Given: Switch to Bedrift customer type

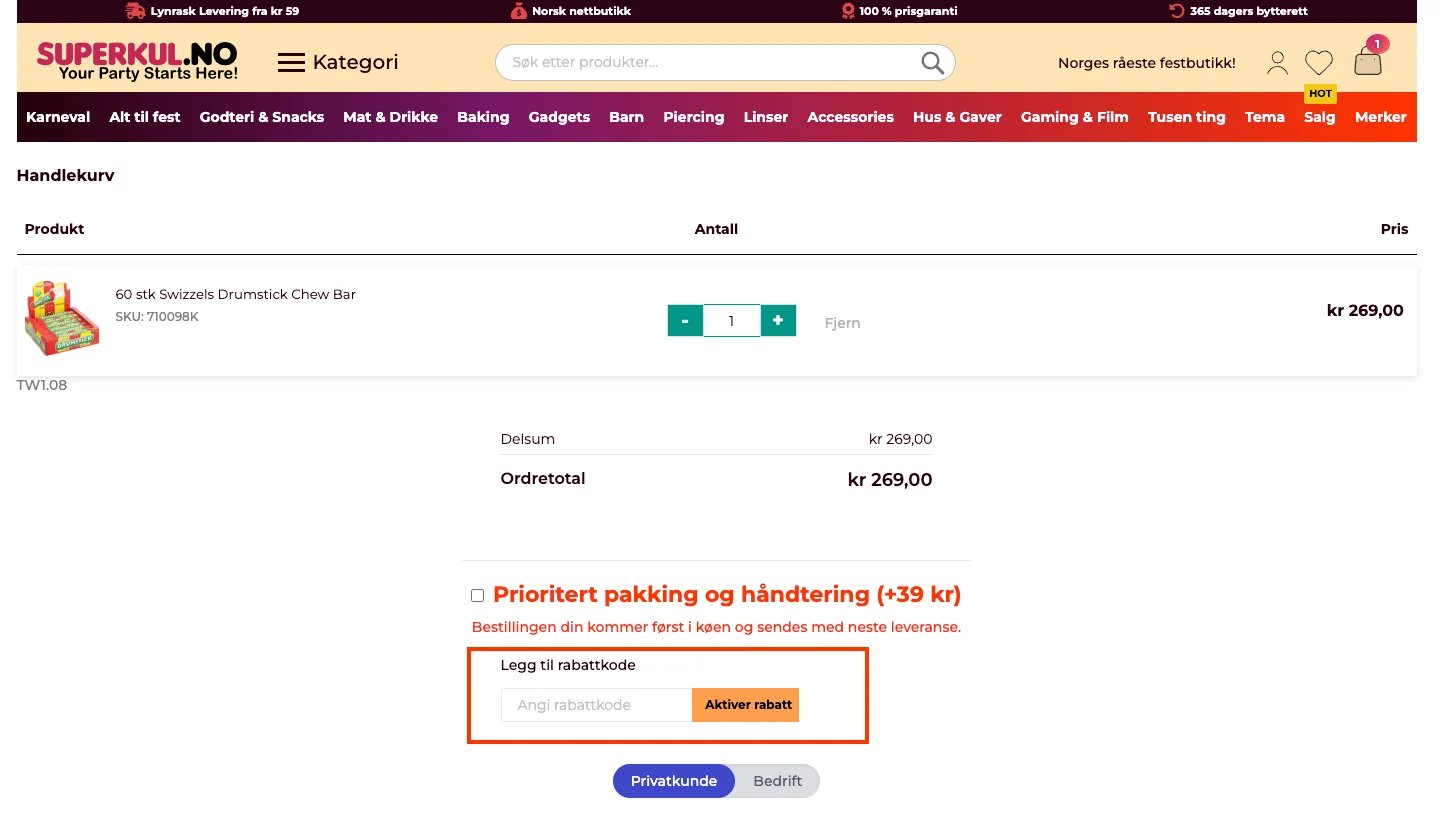Looking at the screenshot, I should (777, 781).
